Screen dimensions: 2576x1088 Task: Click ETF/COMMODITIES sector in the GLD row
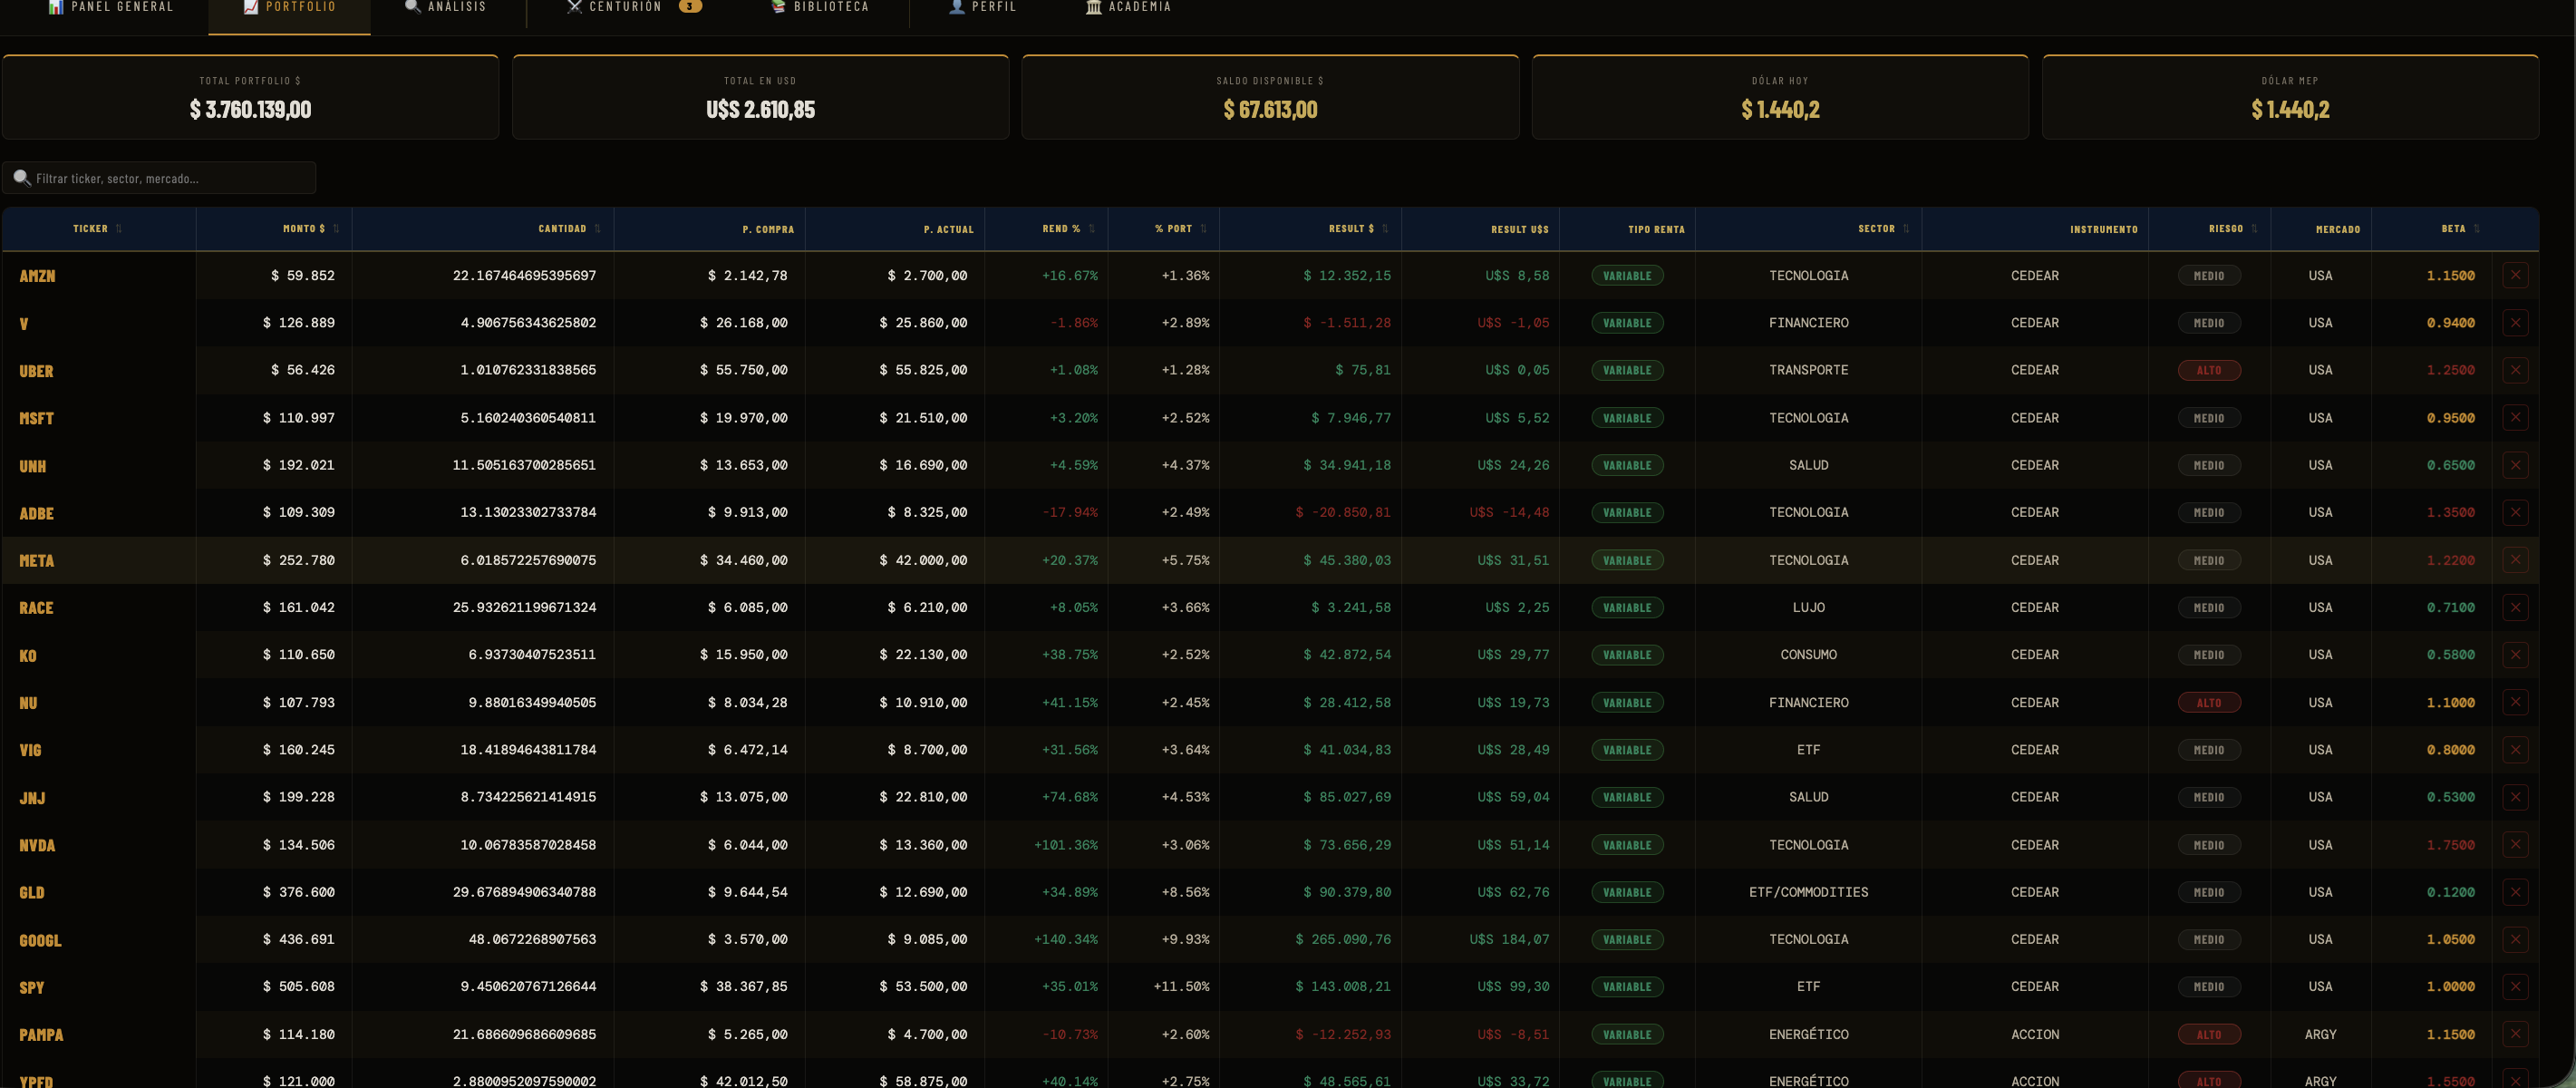tap(1808, 892)
